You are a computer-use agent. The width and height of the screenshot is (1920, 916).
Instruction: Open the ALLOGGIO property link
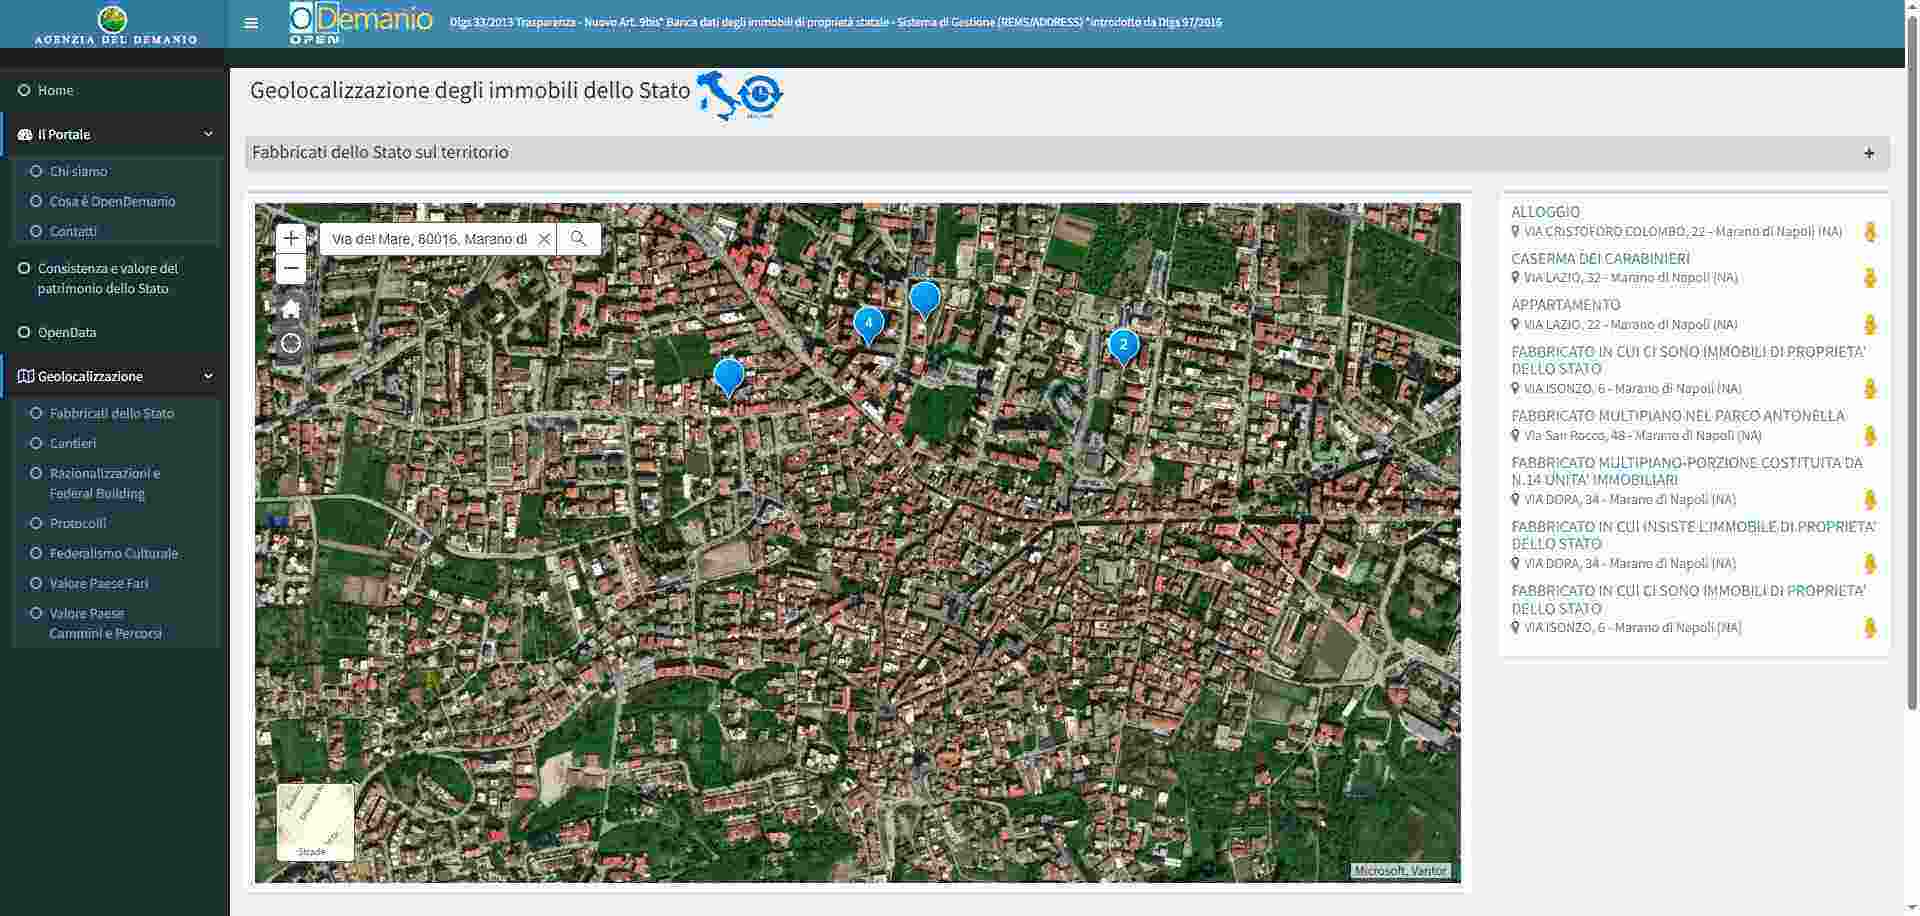click(1545, 212)
